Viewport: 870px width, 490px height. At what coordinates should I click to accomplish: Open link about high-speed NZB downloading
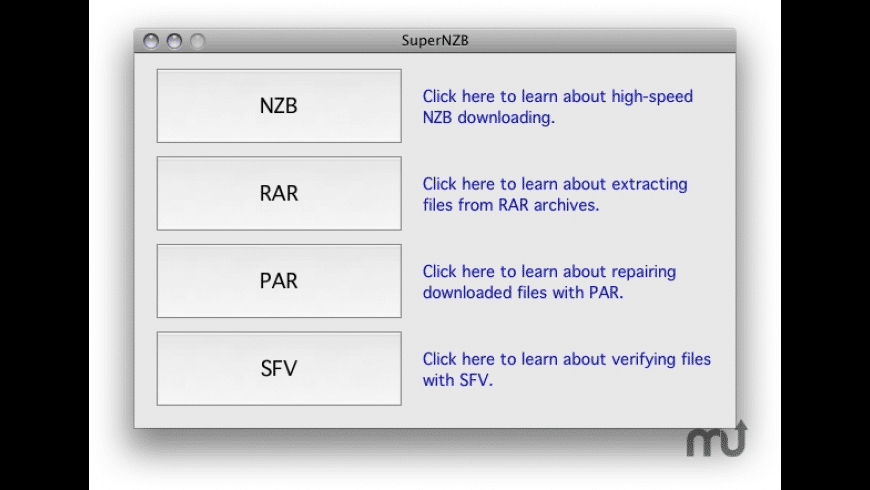coord(557,97)
